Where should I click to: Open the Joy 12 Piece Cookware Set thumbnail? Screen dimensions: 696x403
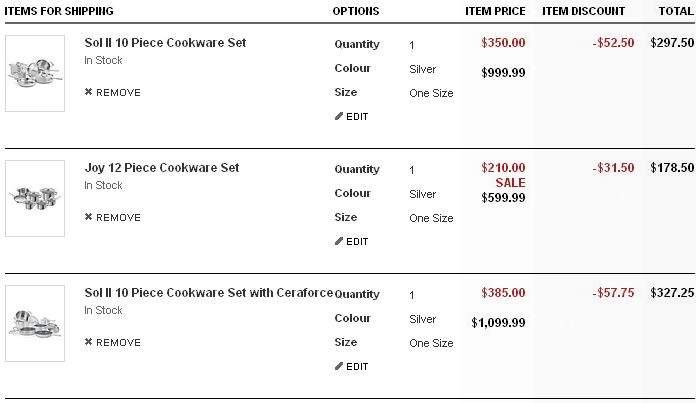click(x=35, y=198)
